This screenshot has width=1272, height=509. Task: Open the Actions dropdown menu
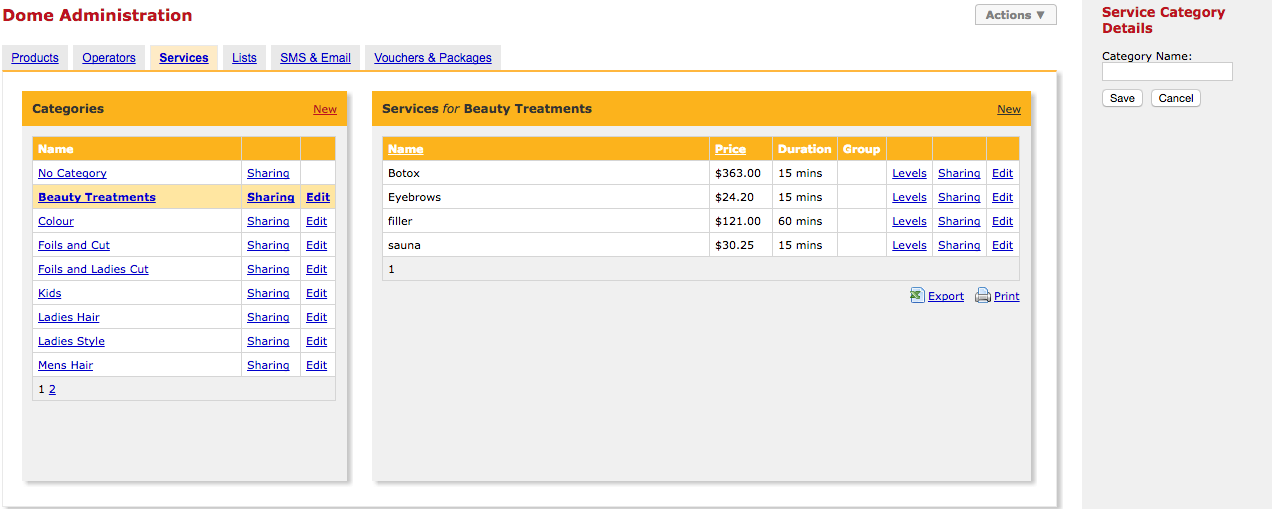pos(1016,15)
